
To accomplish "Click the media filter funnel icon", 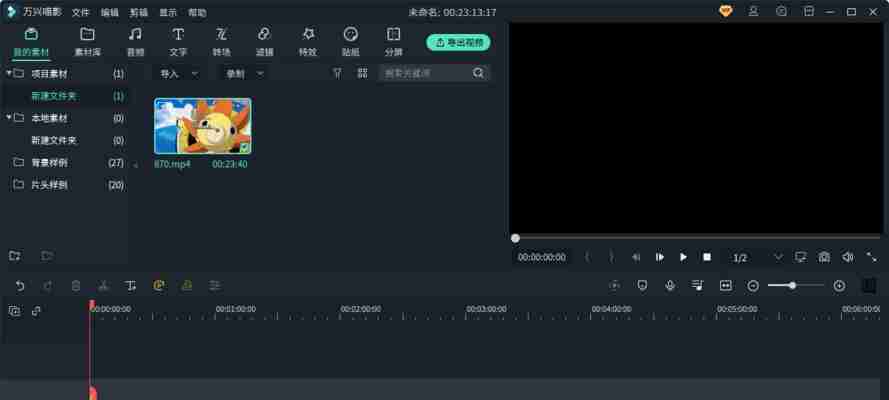I will [337, 73].
